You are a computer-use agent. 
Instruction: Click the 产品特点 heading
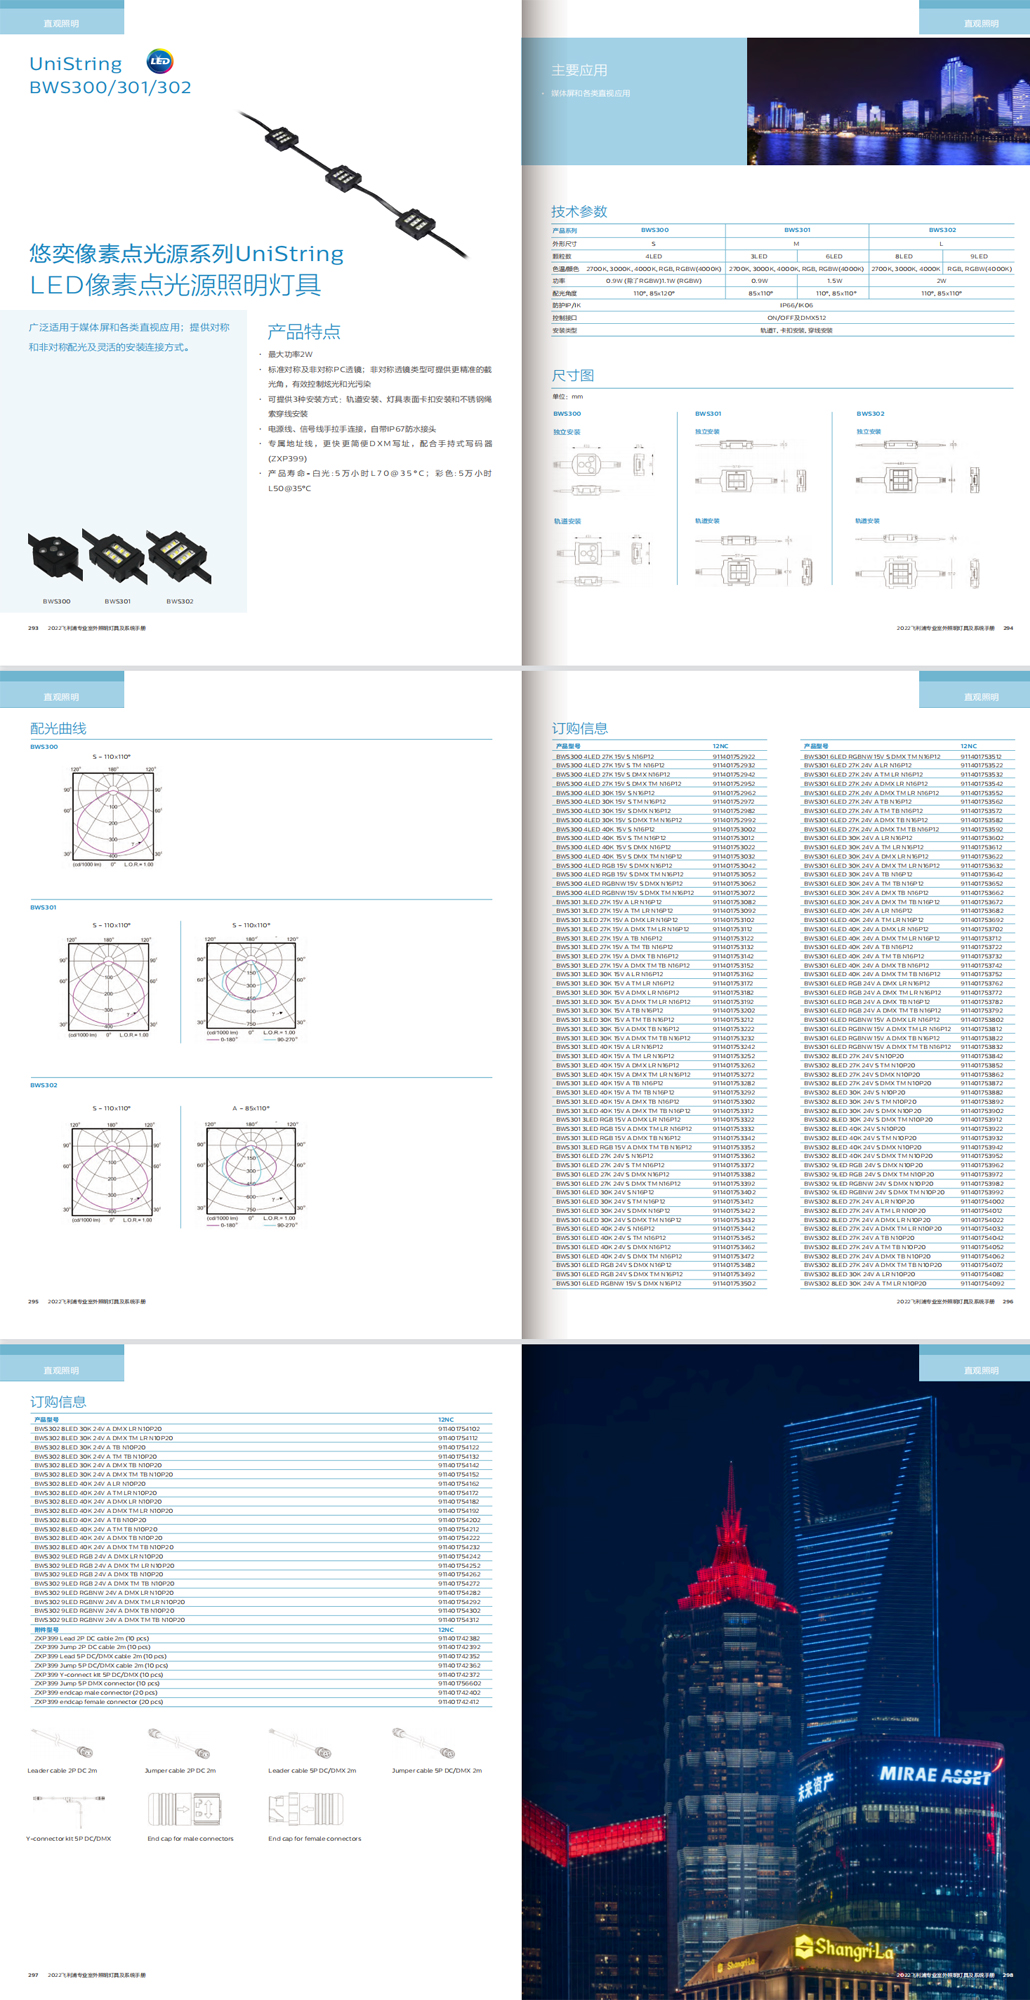coord(304,332)
